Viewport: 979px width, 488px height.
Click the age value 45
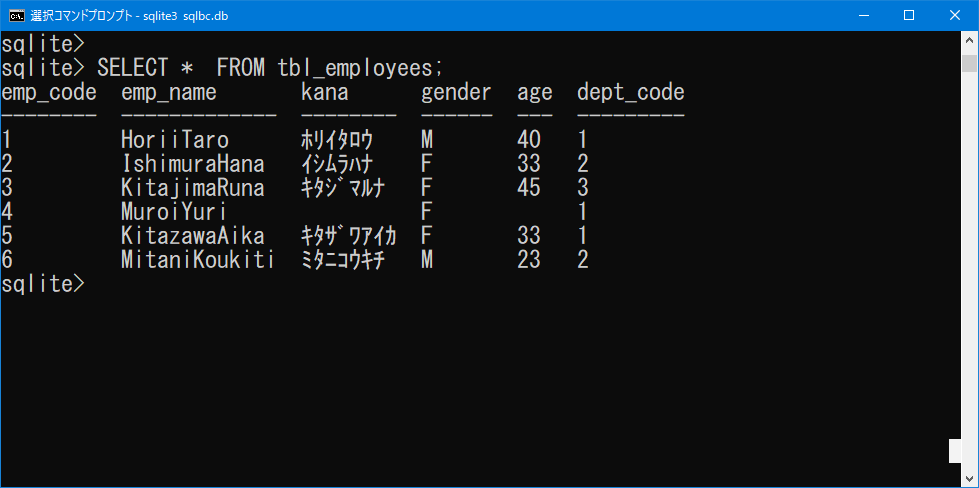click(529, 188)
